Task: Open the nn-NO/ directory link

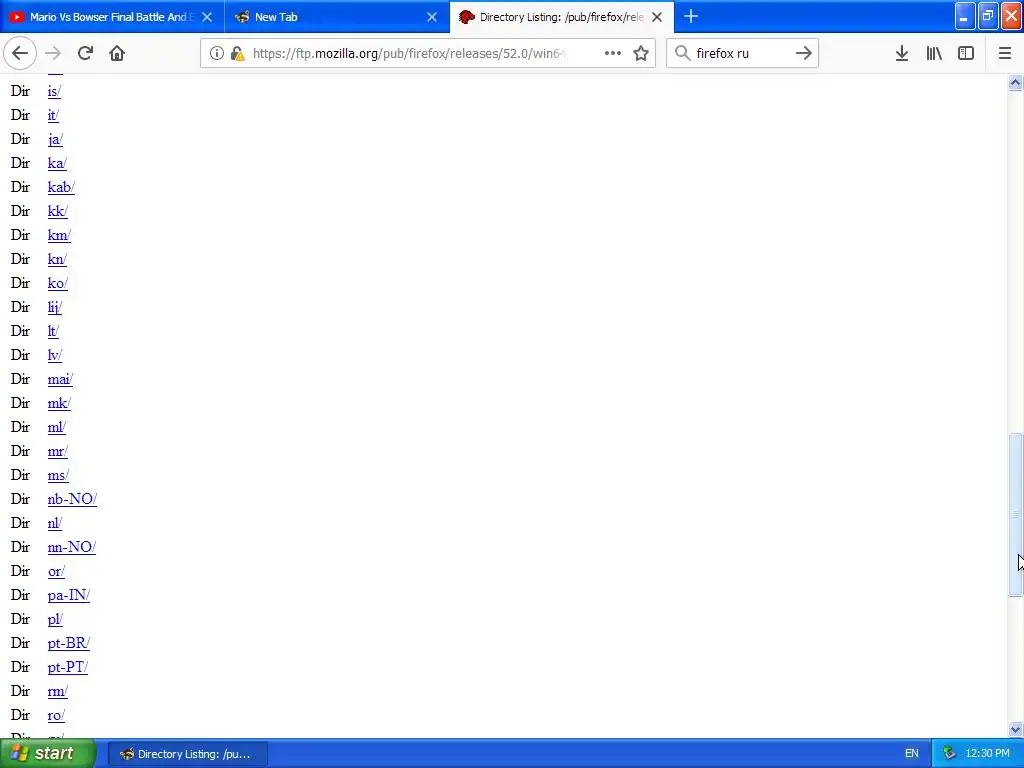Action: click(x=72, y=547)
